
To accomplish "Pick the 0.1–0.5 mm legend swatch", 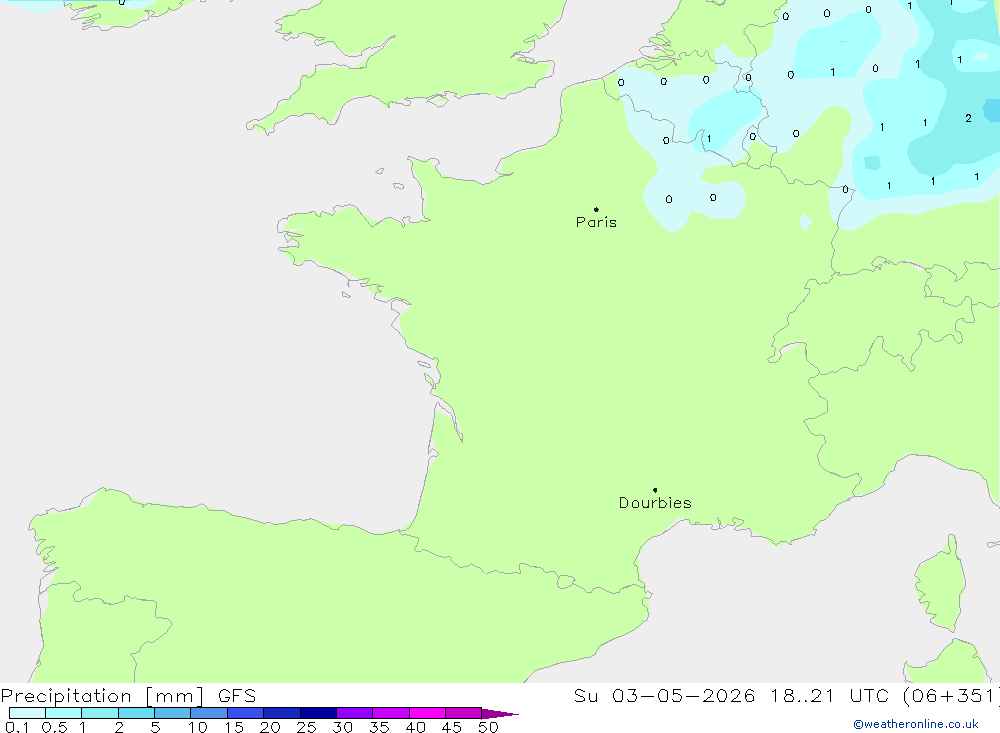I will (27, 713).
